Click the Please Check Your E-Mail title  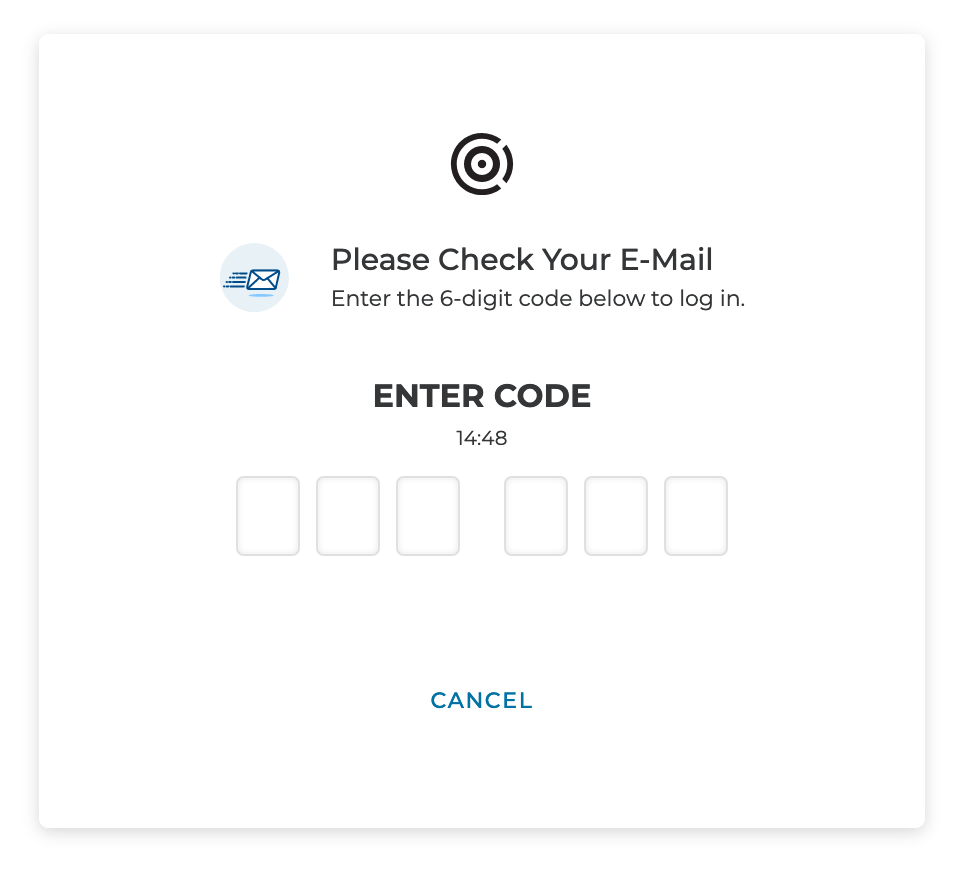click(521, 260)
